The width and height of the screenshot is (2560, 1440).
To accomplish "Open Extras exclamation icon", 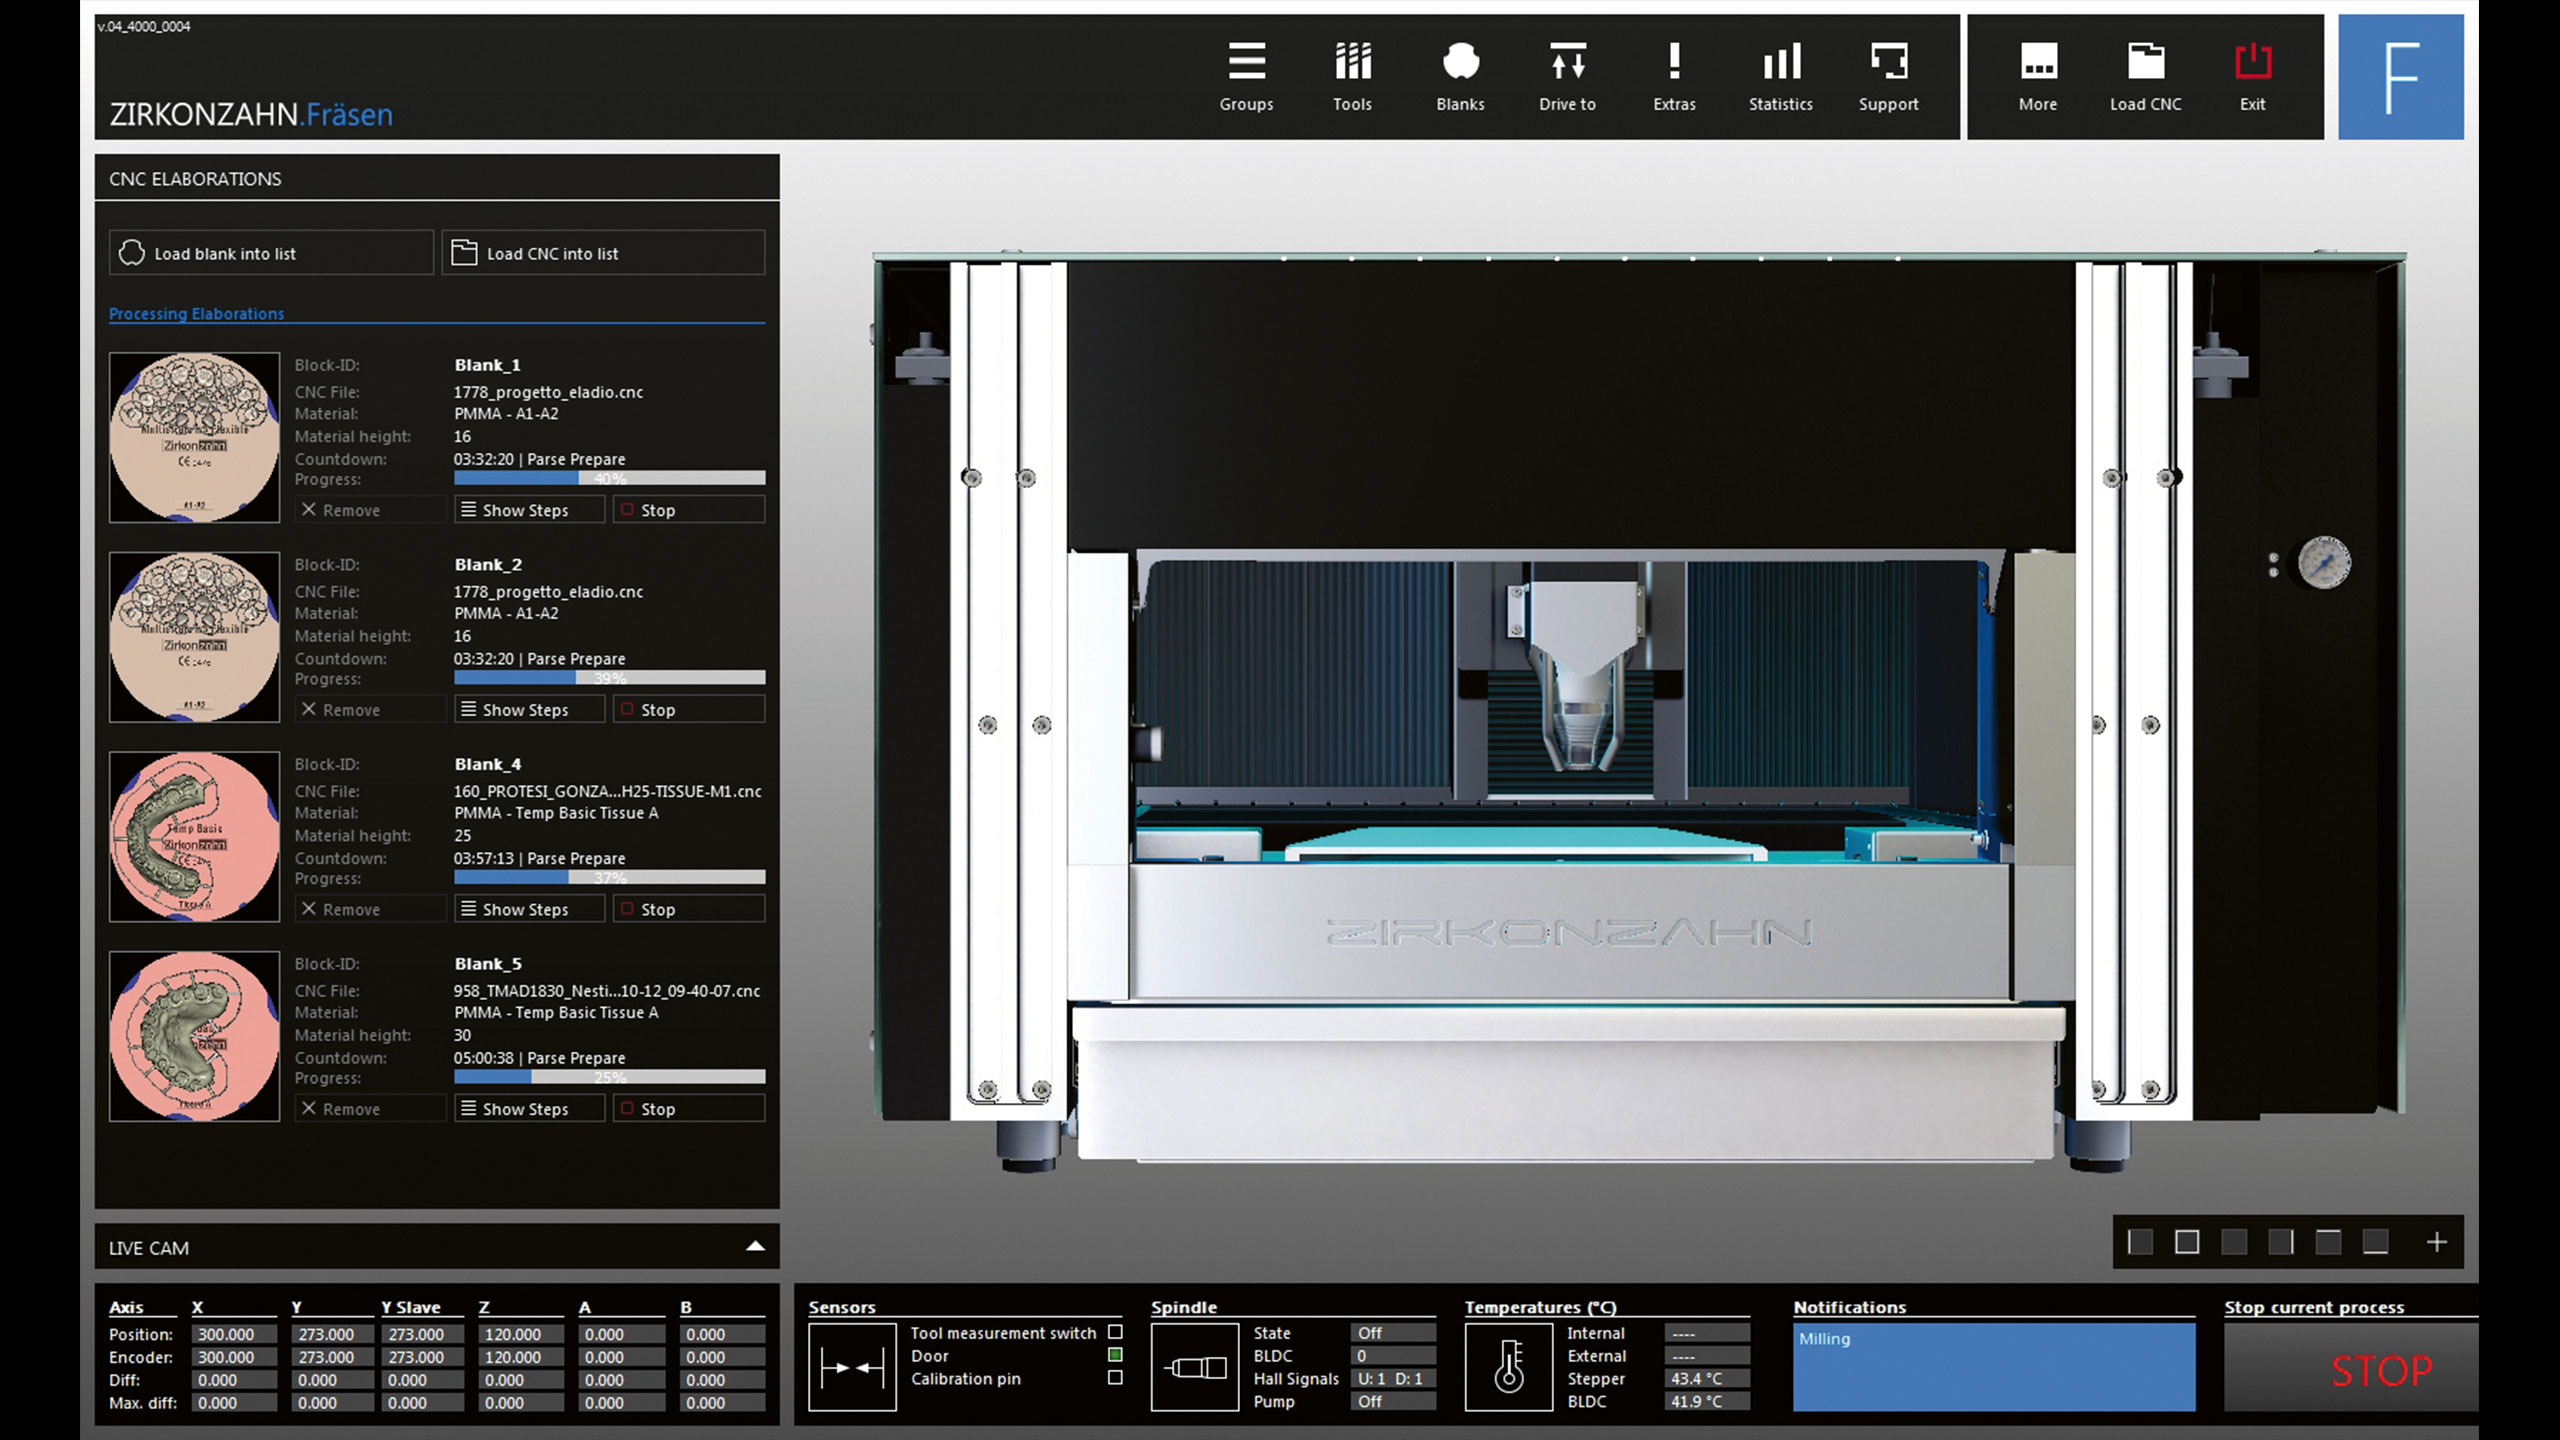I will pyautogui.click(x=1674, y=62).
